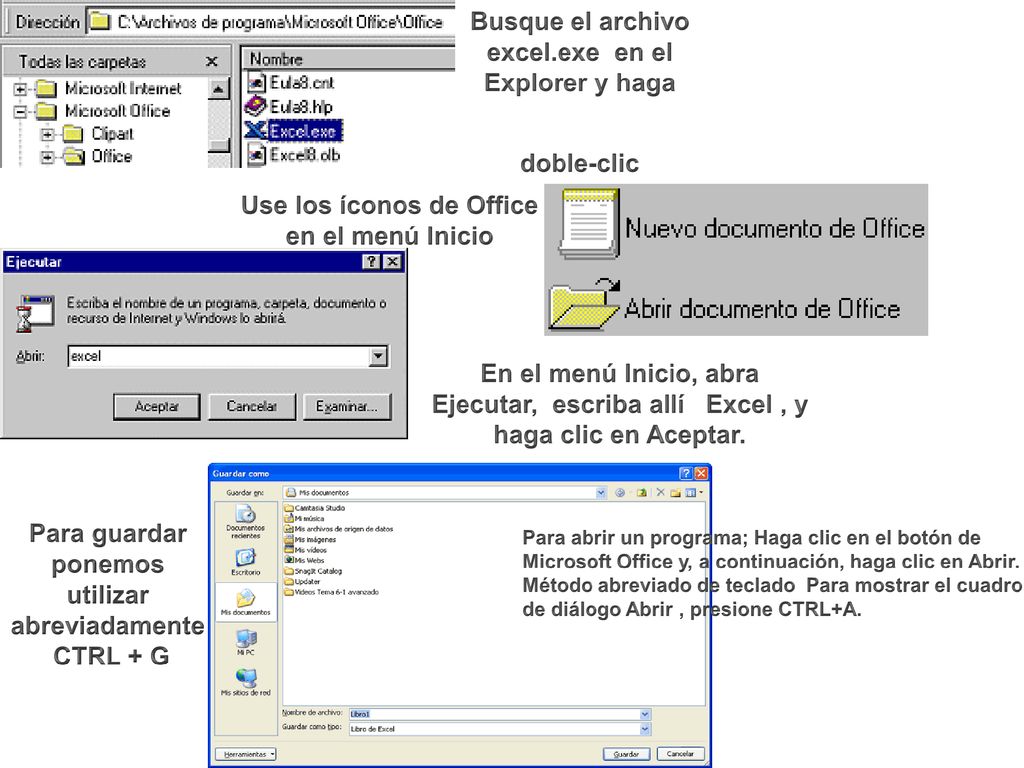
Task: Click the 'Nuevo documento de Office' label
Action: [775, 229]
